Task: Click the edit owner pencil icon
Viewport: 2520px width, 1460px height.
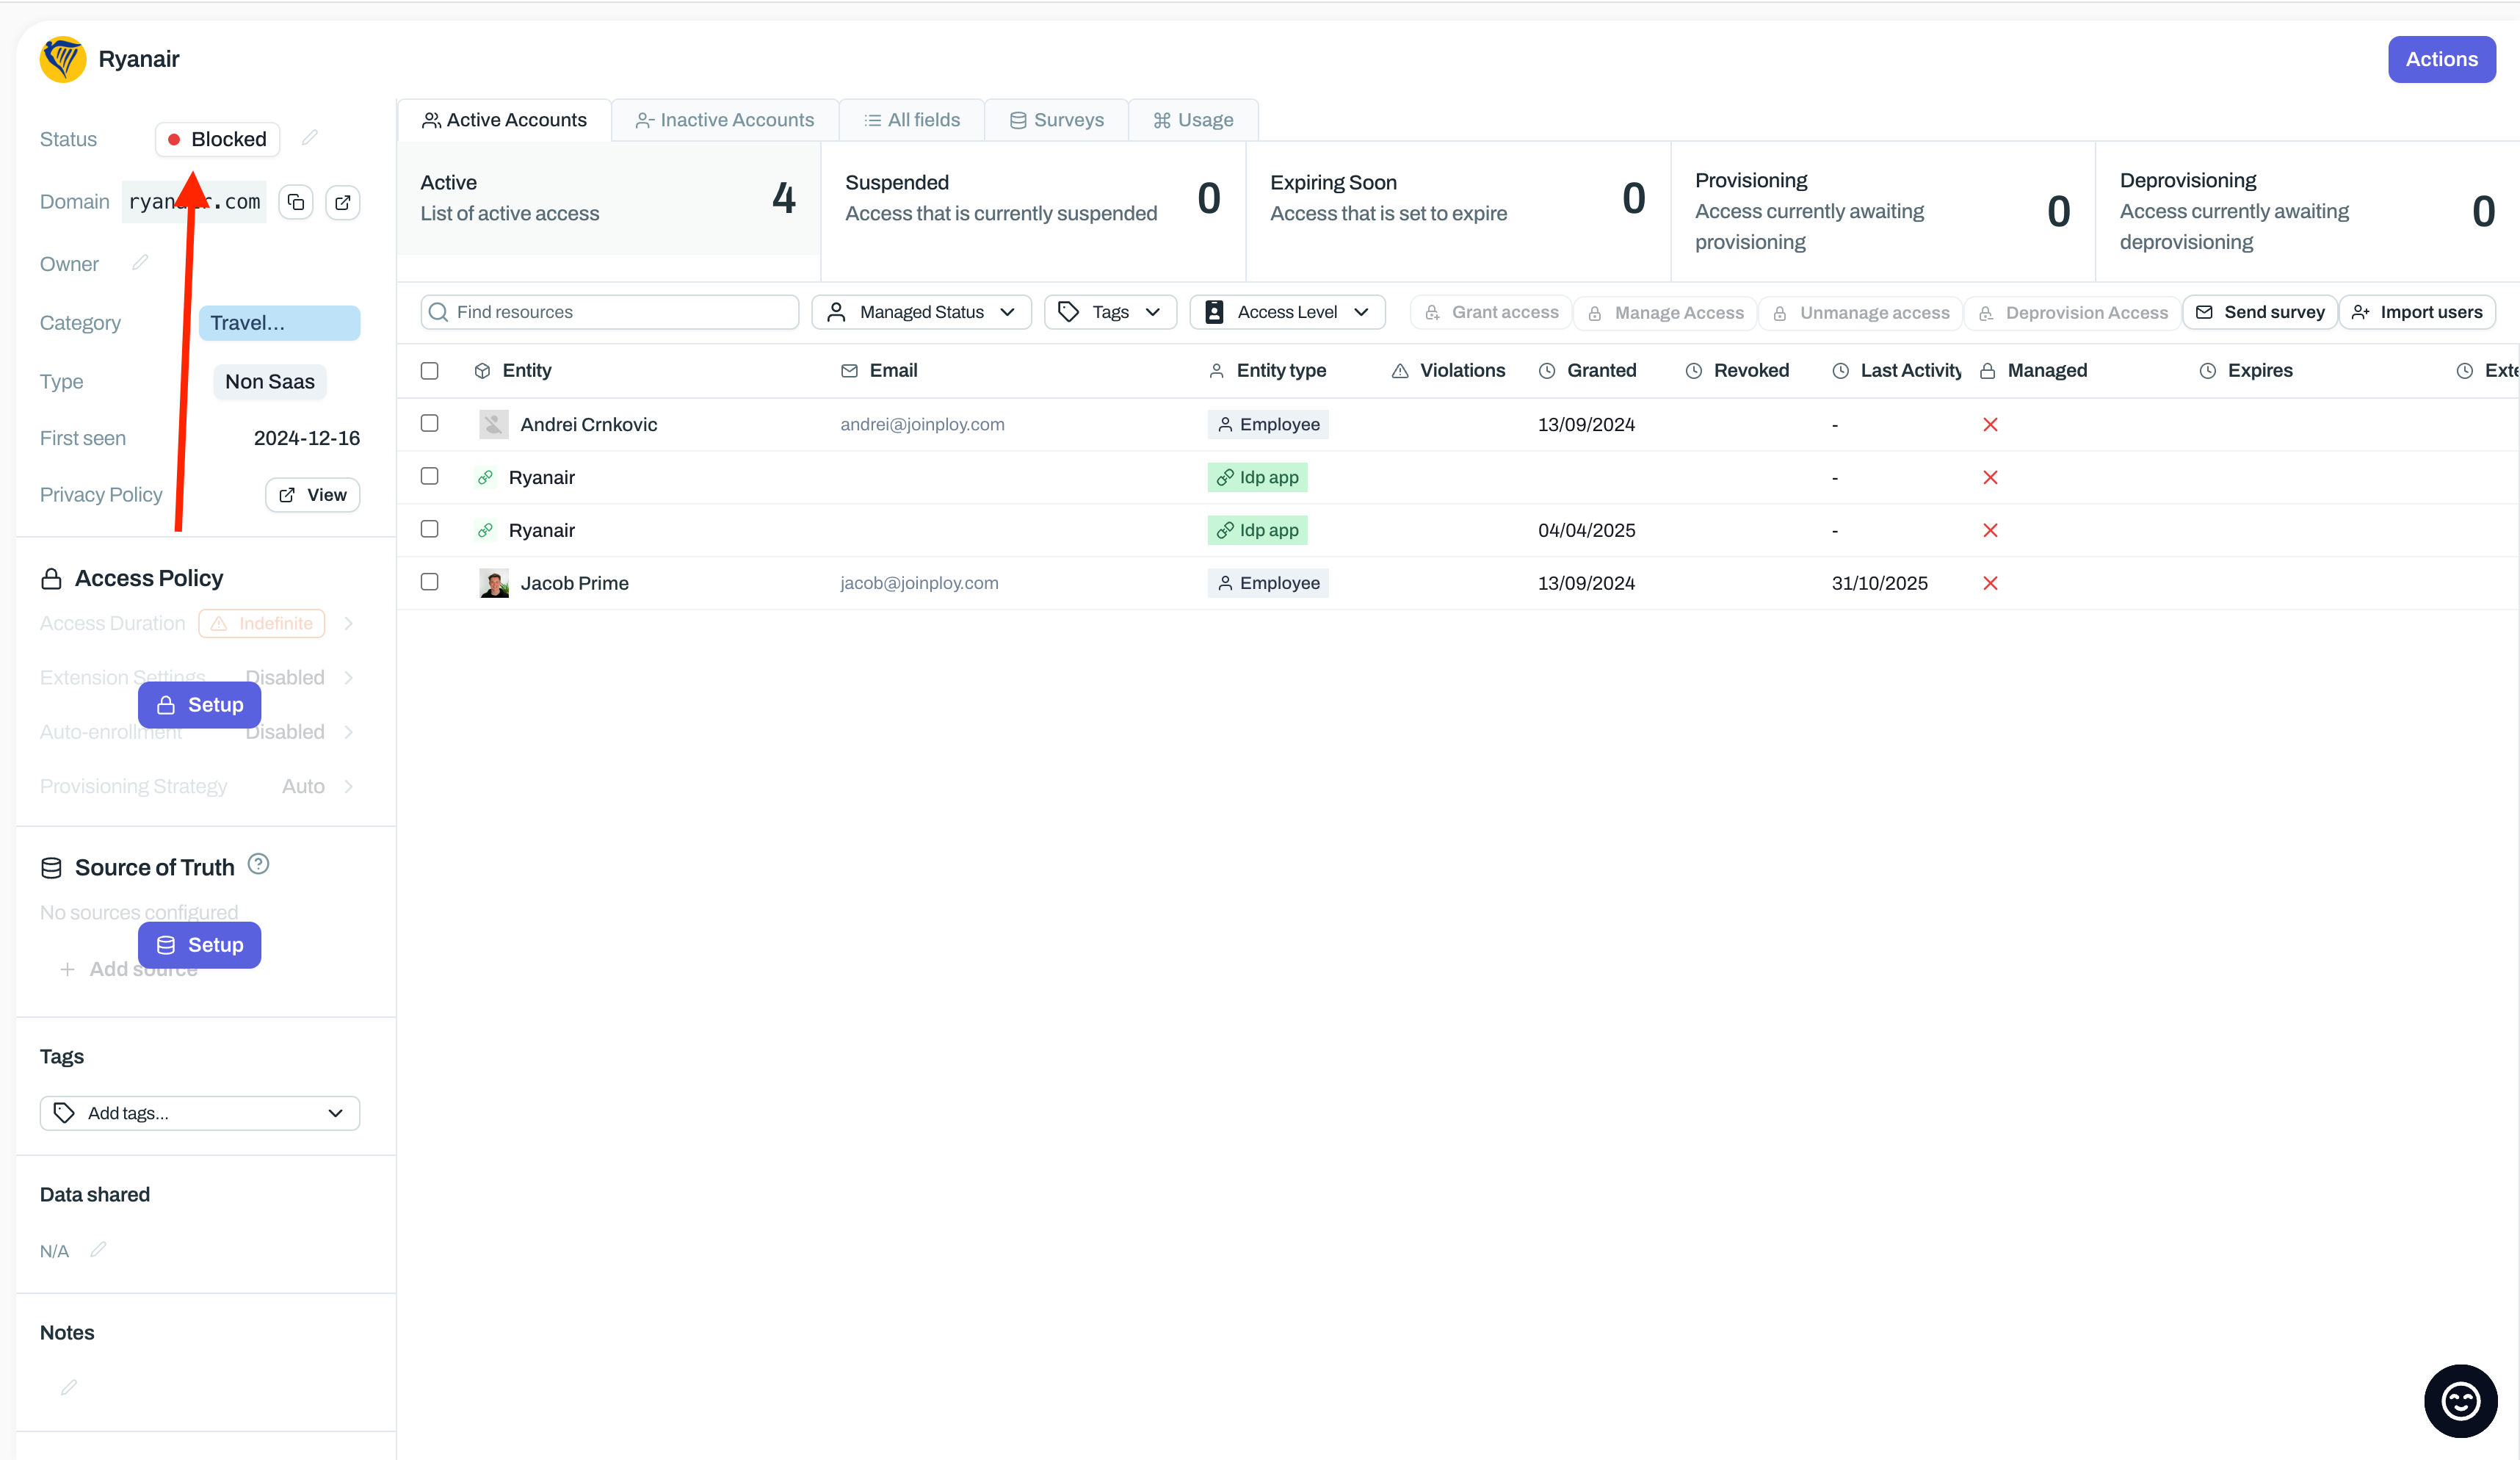Action: 140,263
